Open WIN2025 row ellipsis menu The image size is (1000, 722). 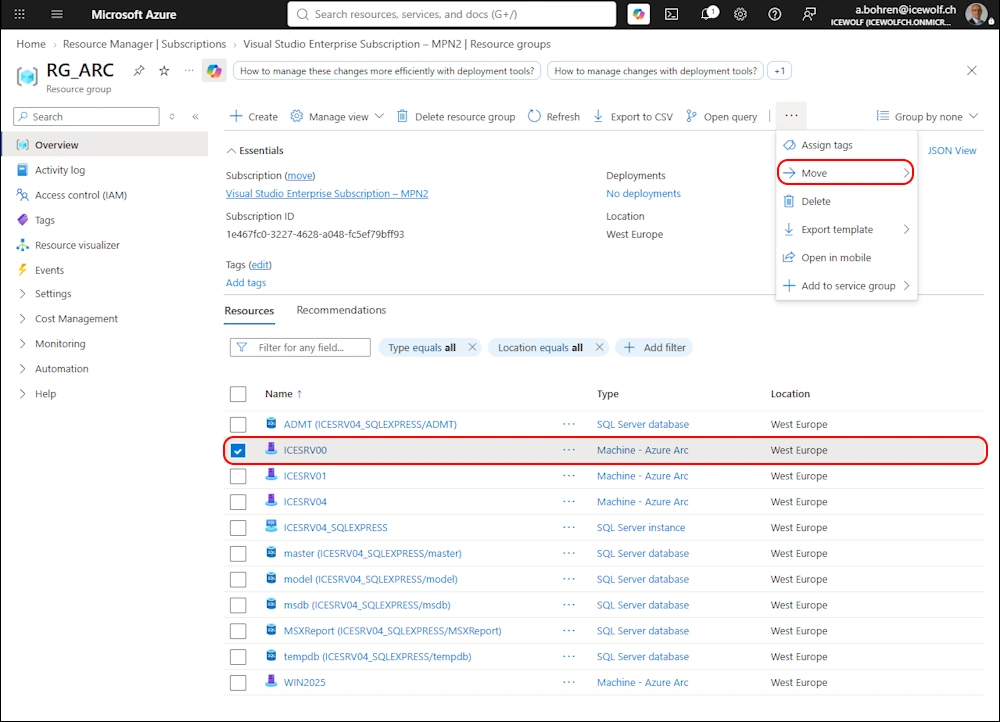[569, 682]
